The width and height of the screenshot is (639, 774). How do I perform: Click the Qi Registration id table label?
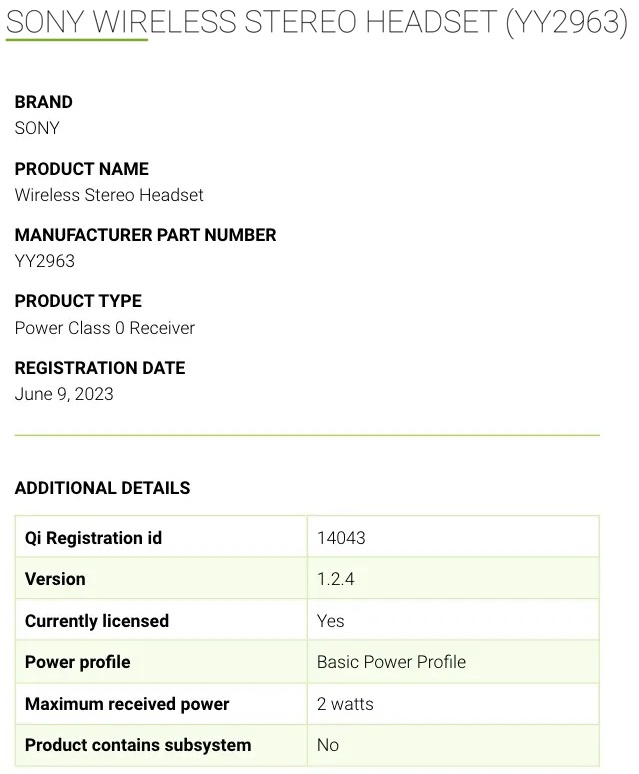click(93, 538)
